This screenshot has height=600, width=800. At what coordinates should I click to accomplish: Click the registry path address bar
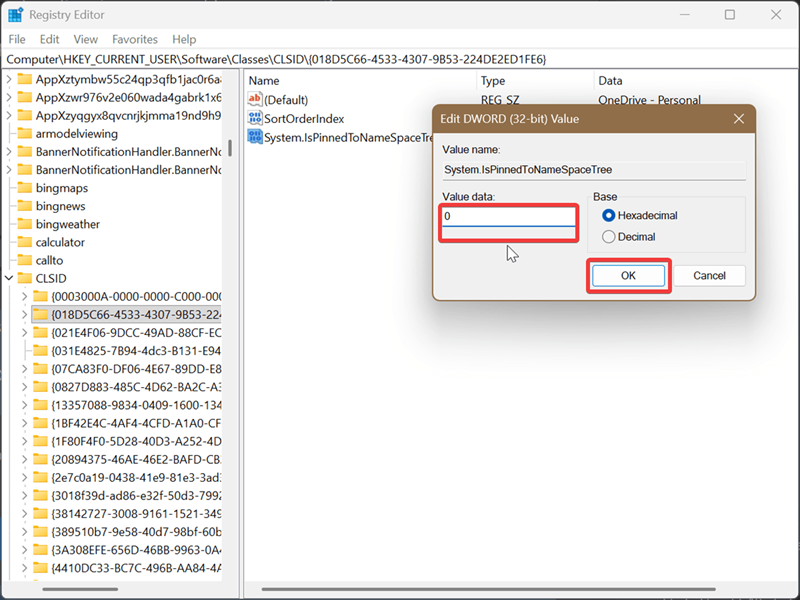coord(399,59)
